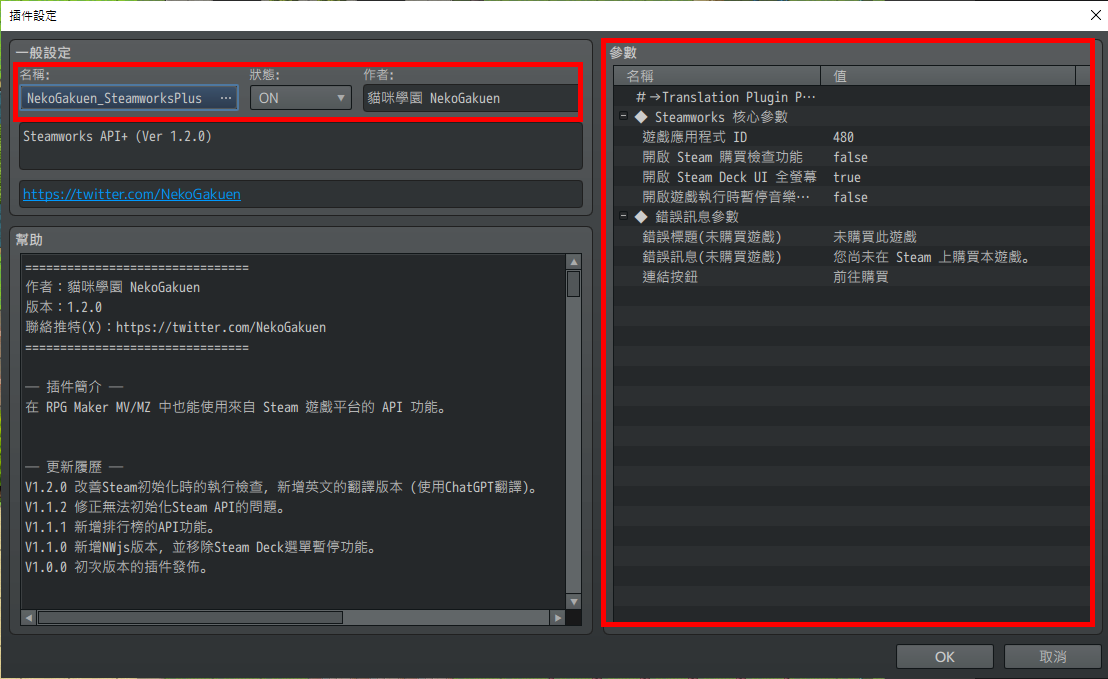Image resolution: width=1108 pixels, height=679 pixels.
Task: Click the false value for Steam 購買檢查功能
Action: click(x=850, y=158)
